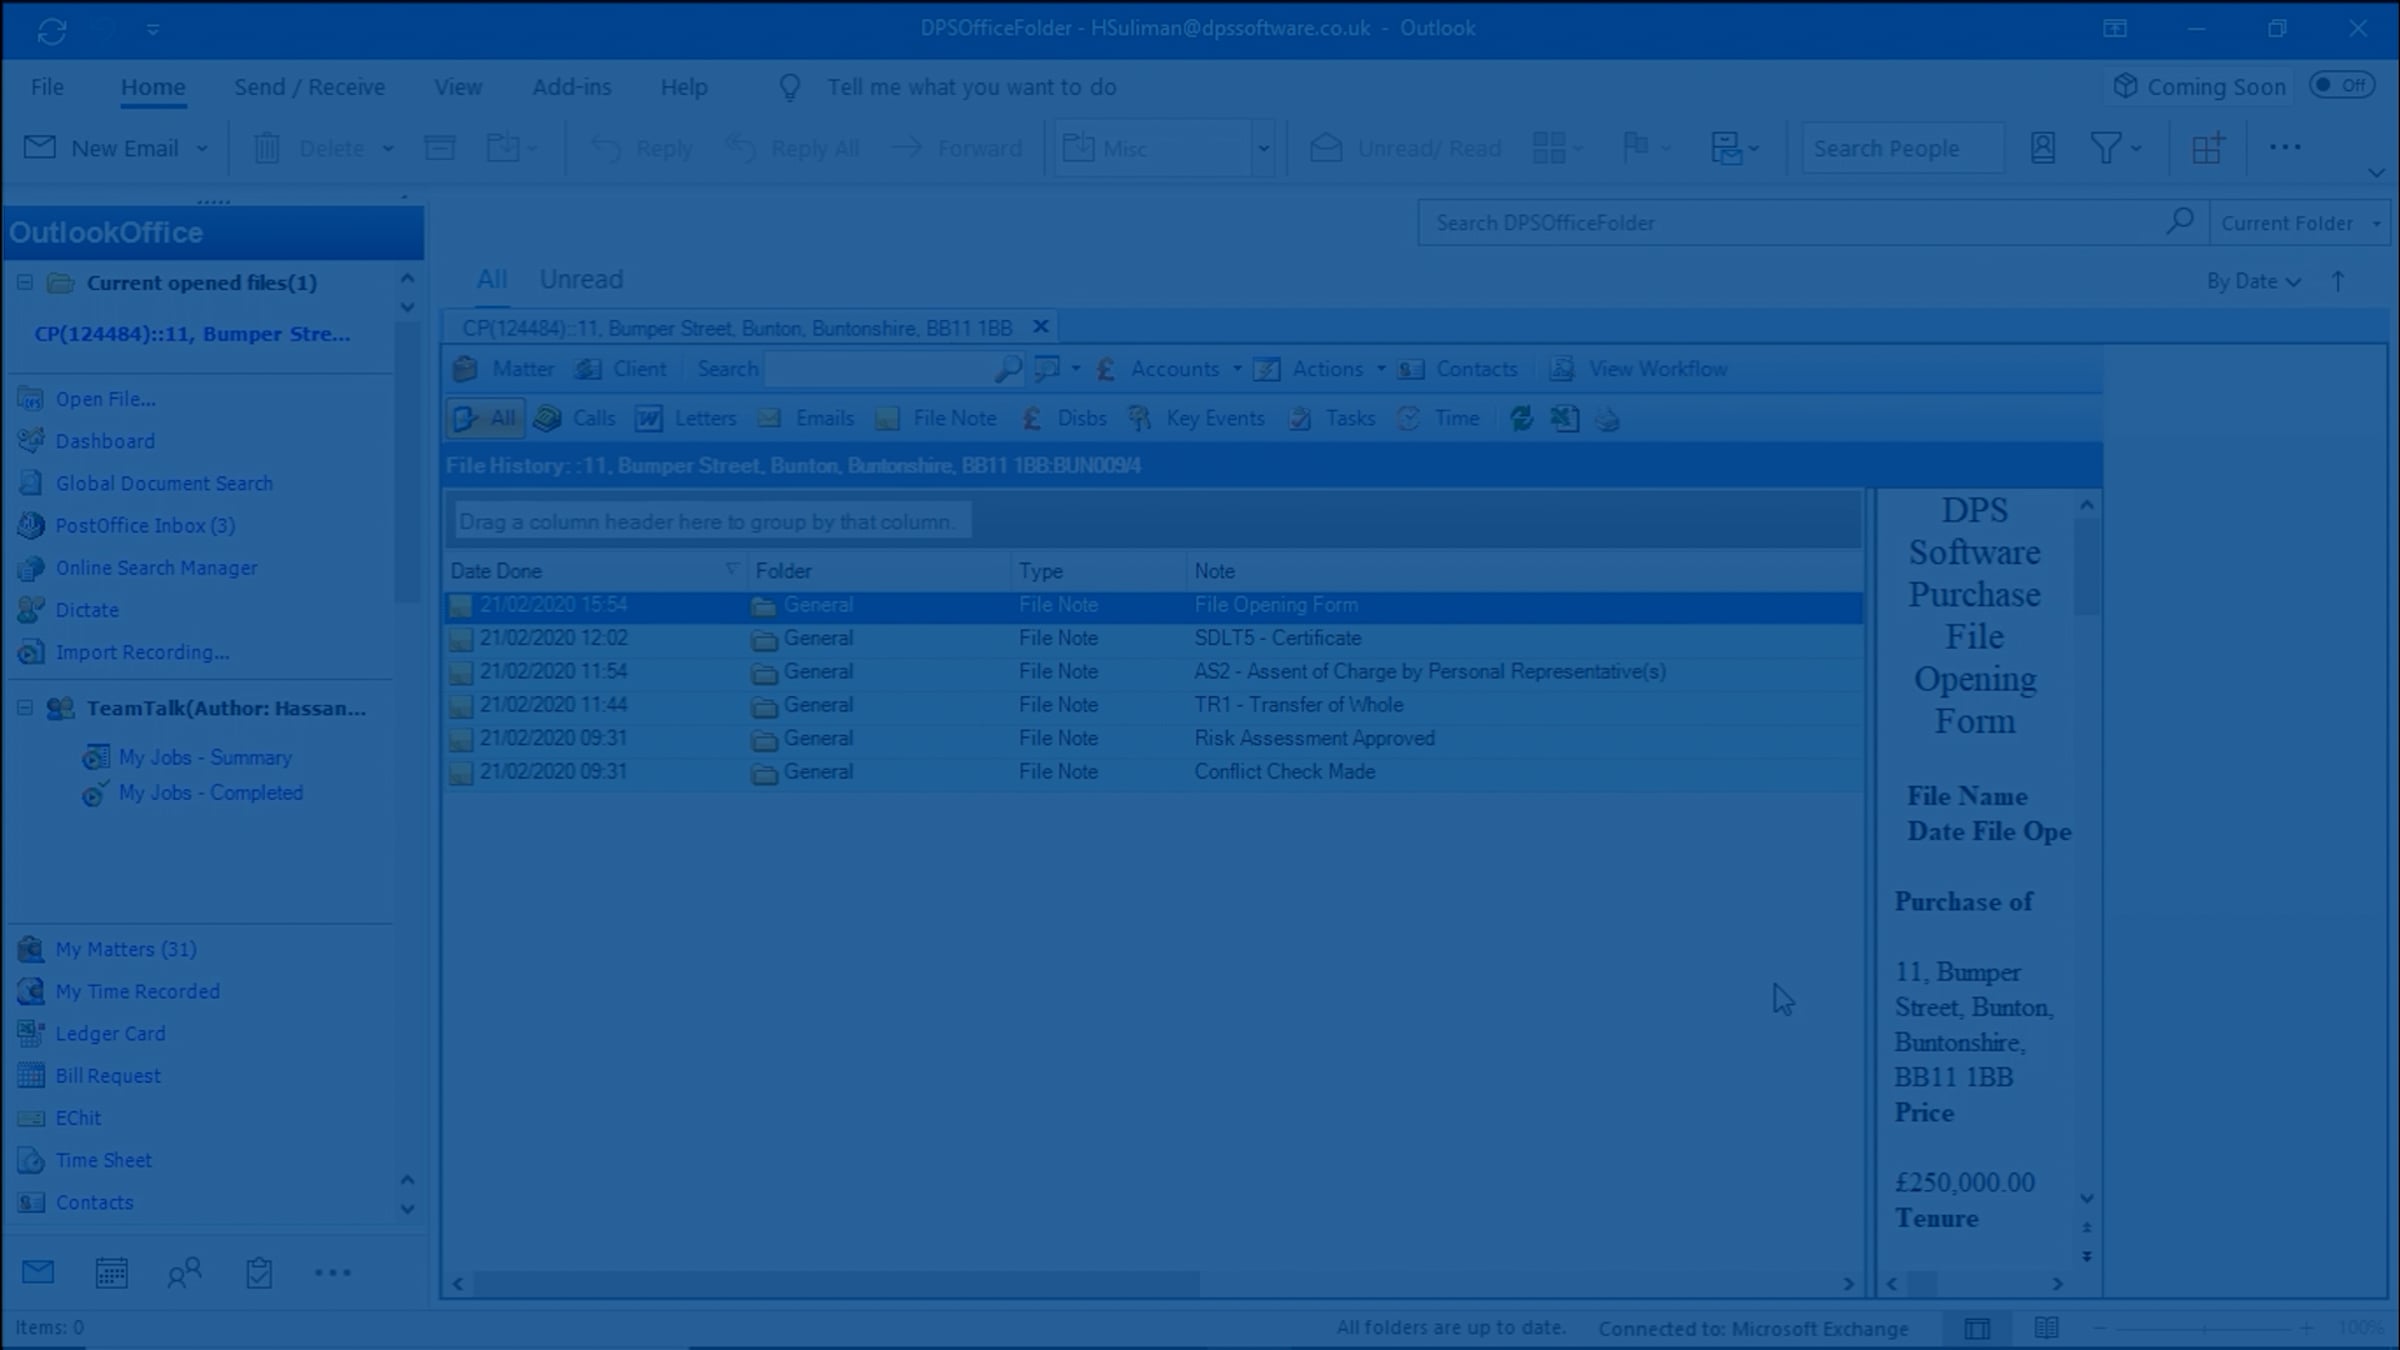Click Tell me what you want to do
The image size is (2400, 1350).
[971, 87]
